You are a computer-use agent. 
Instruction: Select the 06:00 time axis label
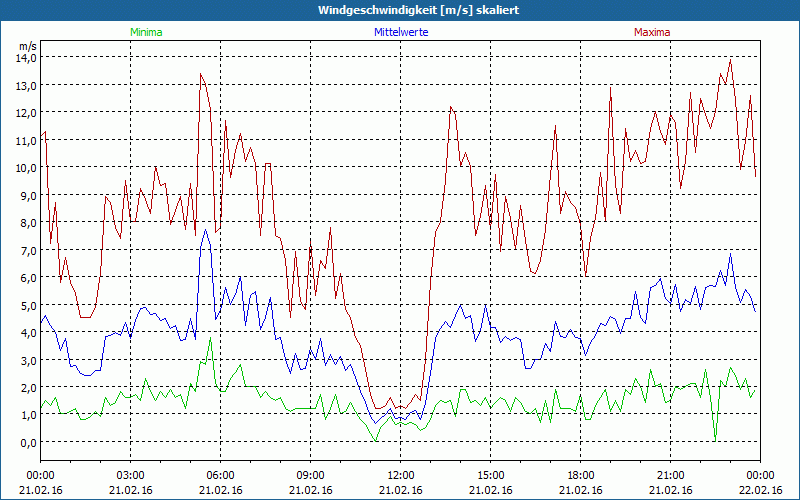tap(220, 475)
